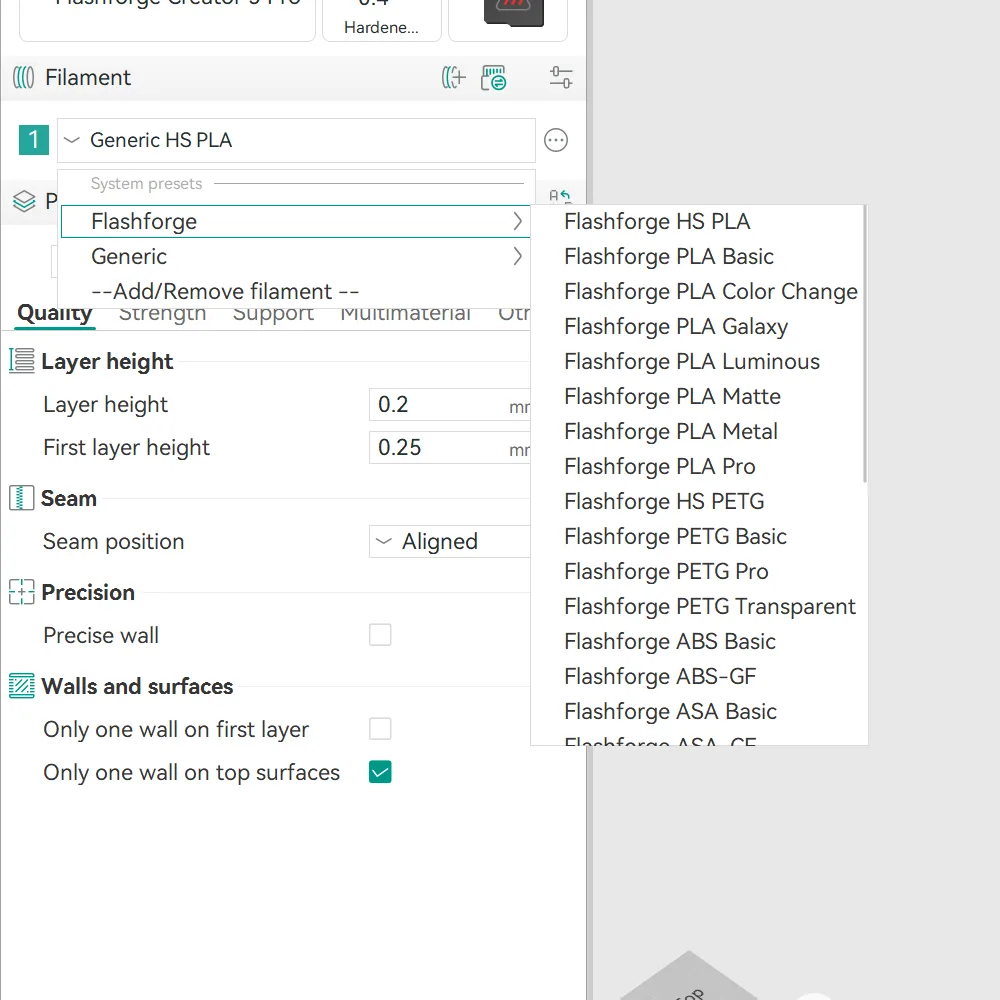The height and width of the screenshot is (1000, 1000).
Task: Click the Walls and surfaces section icon
Action: 22,686
